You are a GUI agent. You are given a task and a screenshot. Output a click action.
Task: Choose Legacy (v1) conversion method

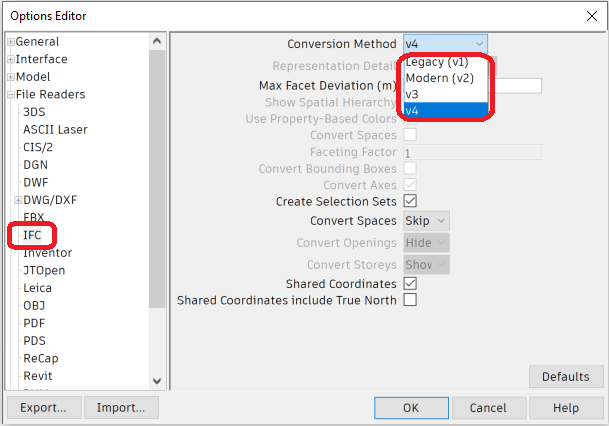(x=445, y=62)
